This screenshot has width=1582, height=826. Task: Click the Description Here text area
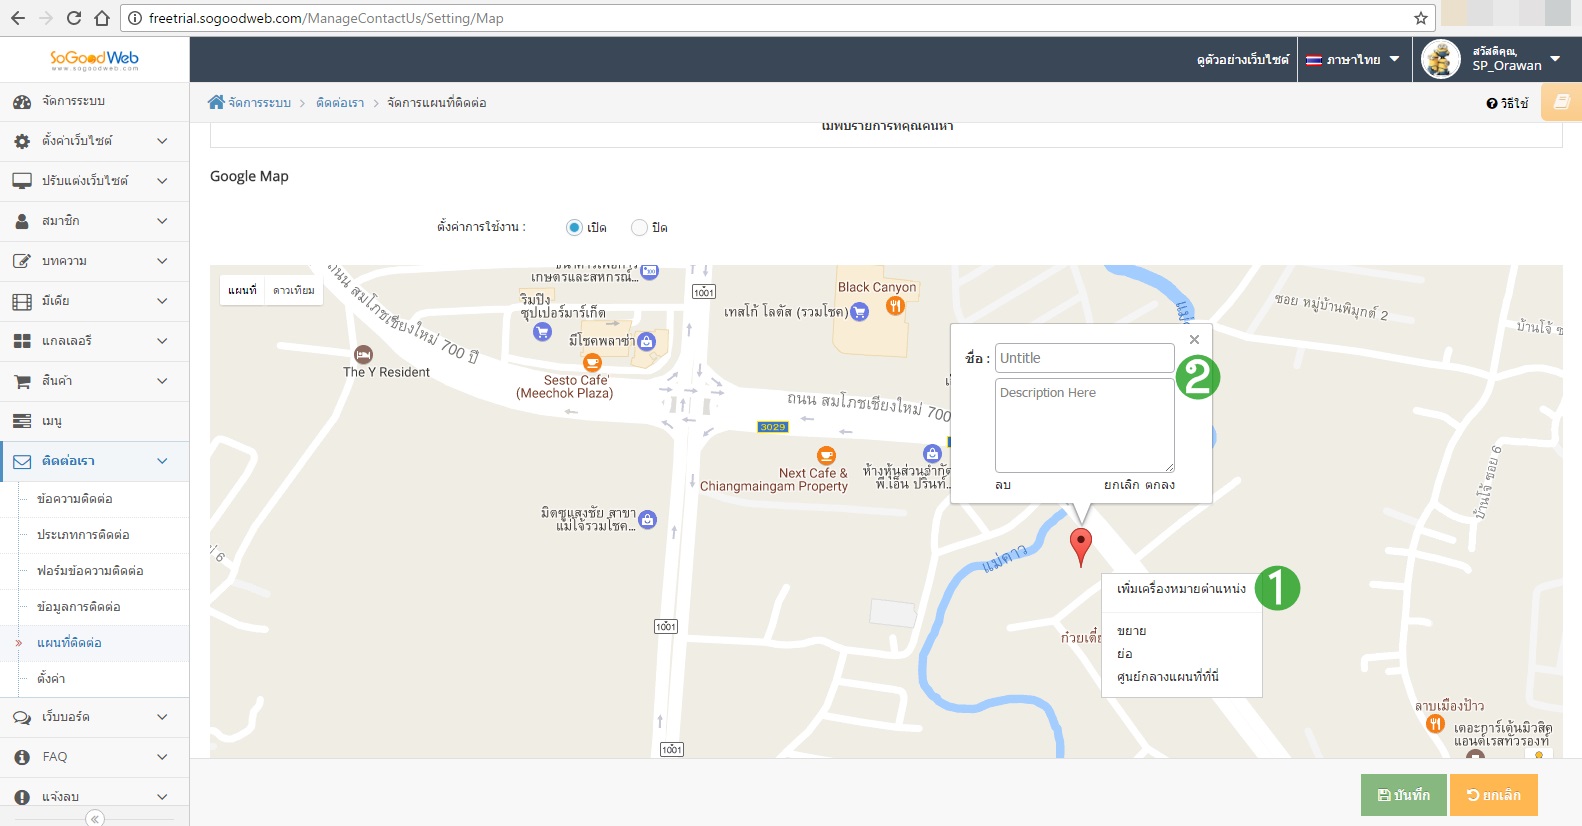(x=1084, y=425)
